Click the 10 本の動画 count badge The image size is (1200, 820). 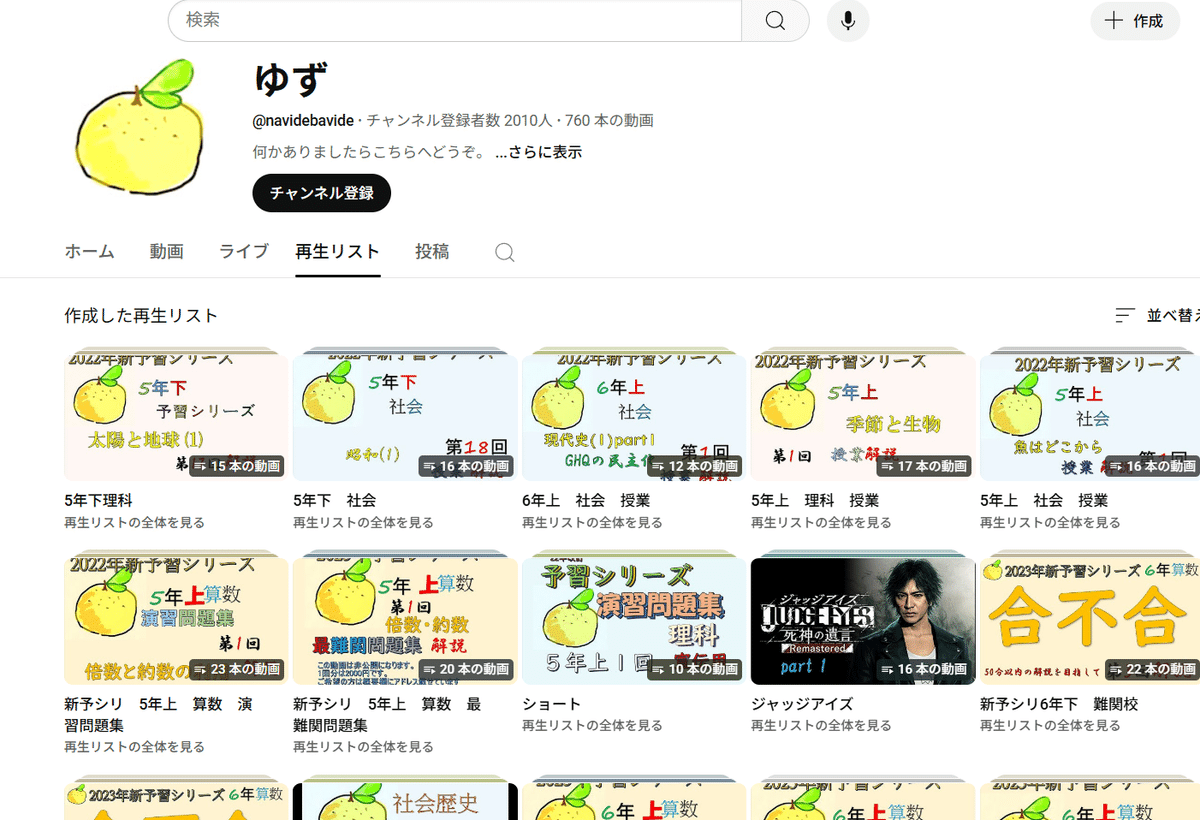[694, 669]
